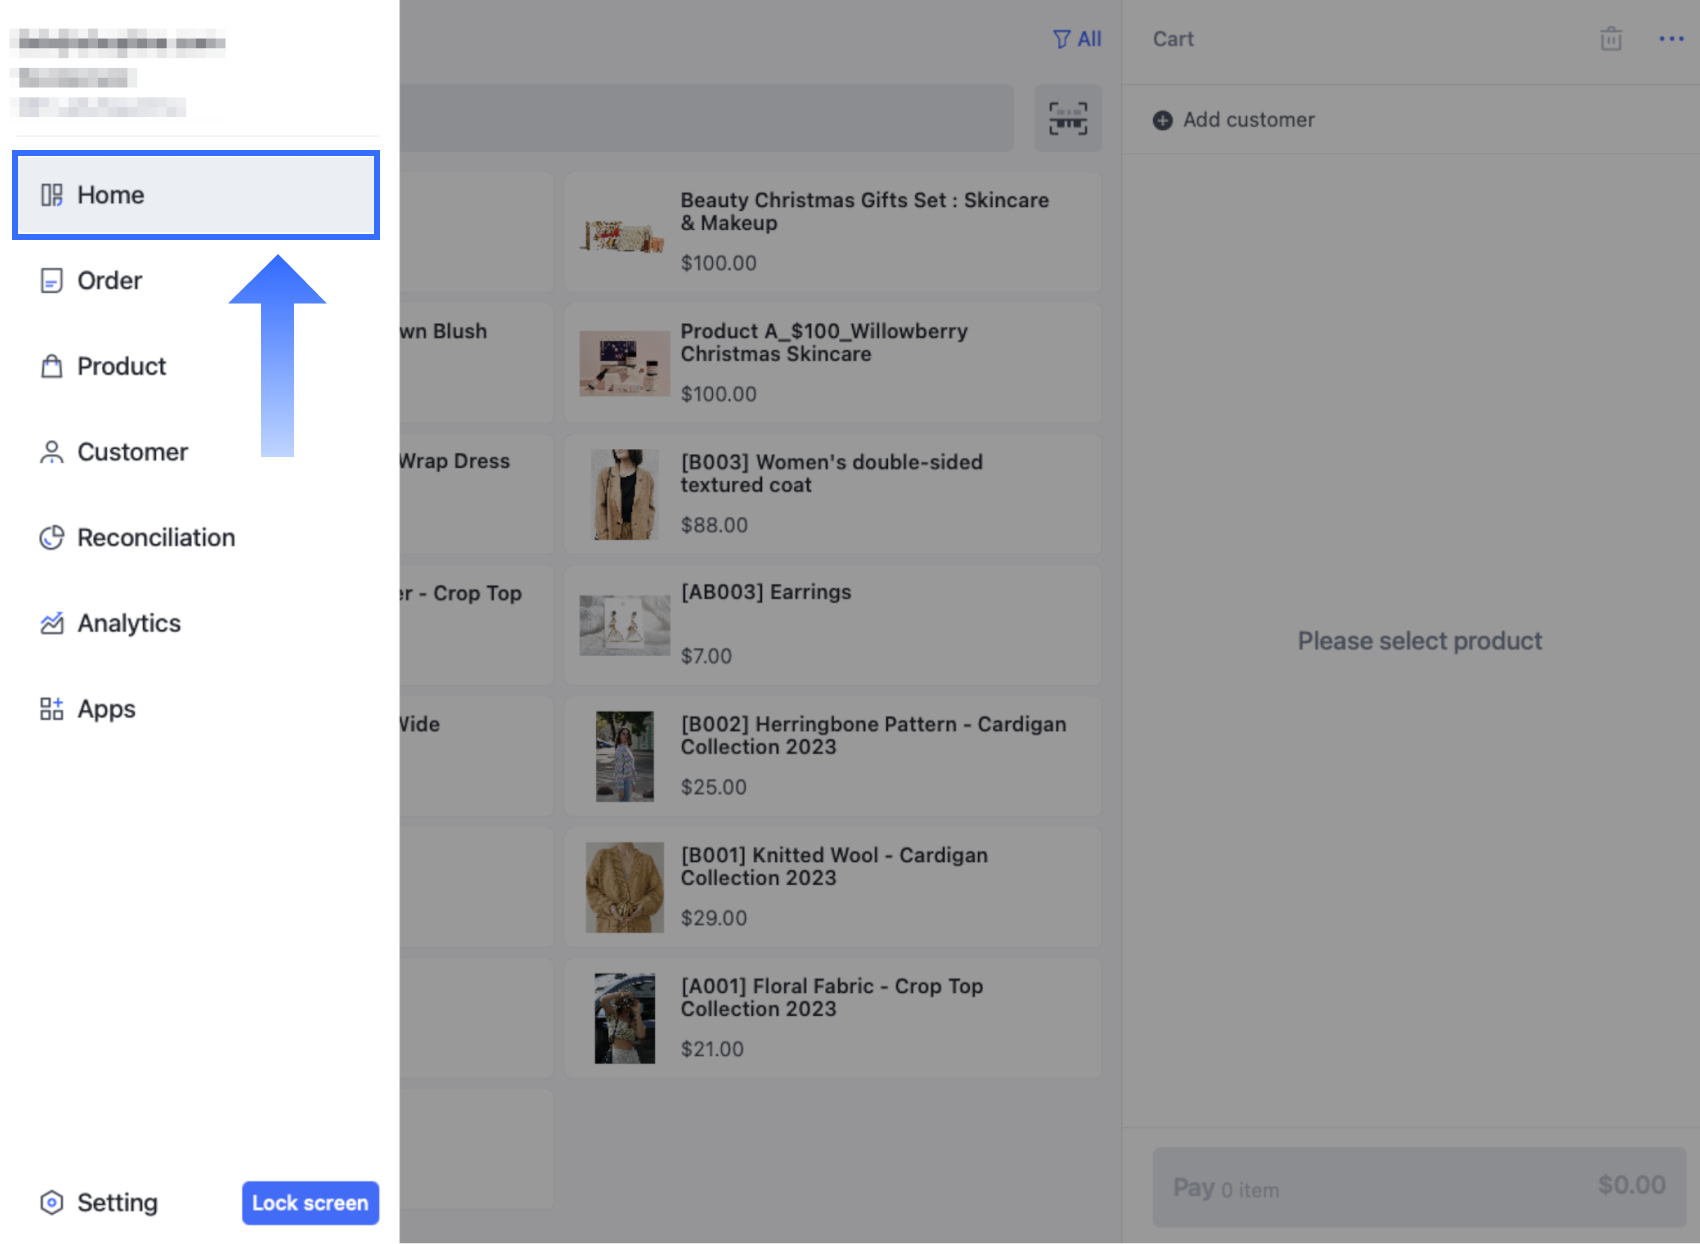Click the Pay 0 item button
Viewport: 1700px width, 1244px height.
coord(1419,1187)
